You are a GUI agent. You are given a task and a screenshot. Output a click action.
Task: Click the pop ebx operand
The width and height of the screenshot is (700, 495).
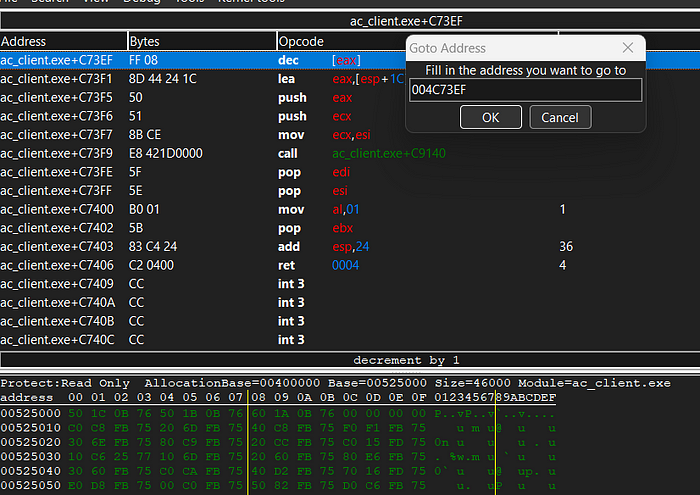point(343,228)
